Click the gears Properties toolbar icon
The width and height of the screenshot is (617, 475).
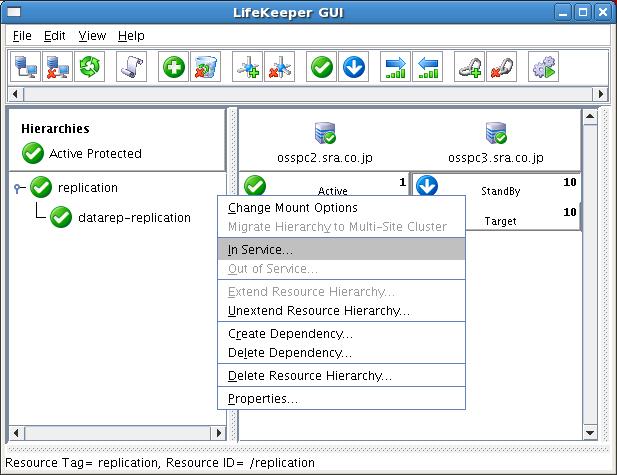coord(543,67)
